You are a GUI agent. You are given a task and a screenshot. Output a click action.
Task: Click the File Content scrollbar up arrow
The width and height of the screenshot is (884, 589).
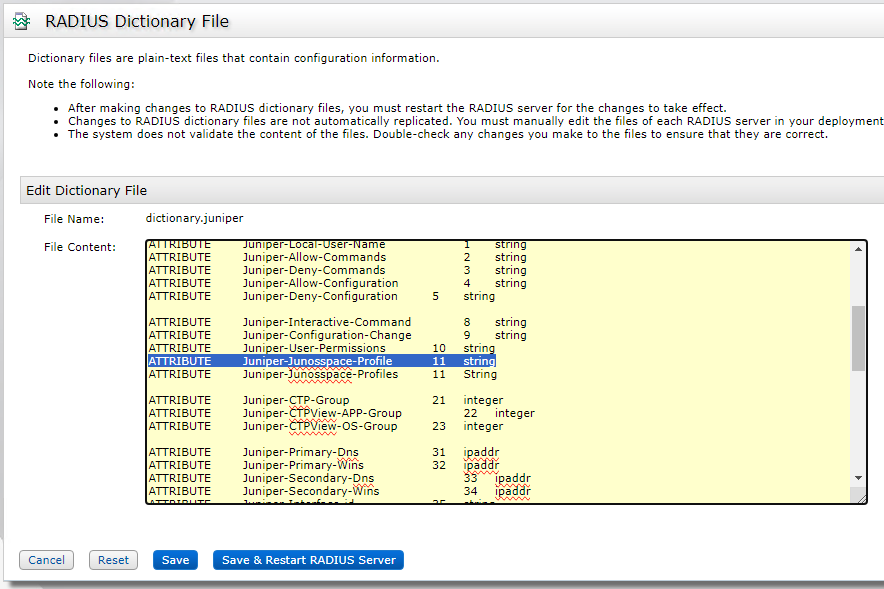[858, 249]
